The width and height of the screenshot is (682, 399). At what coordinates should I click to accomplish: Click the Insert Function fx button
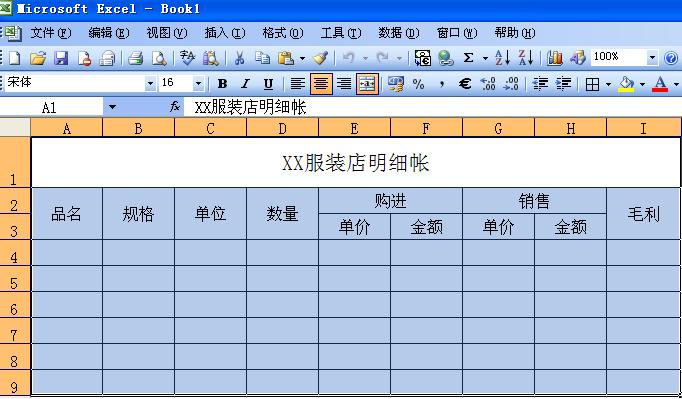pyautogui.click(x=174, y=107)
